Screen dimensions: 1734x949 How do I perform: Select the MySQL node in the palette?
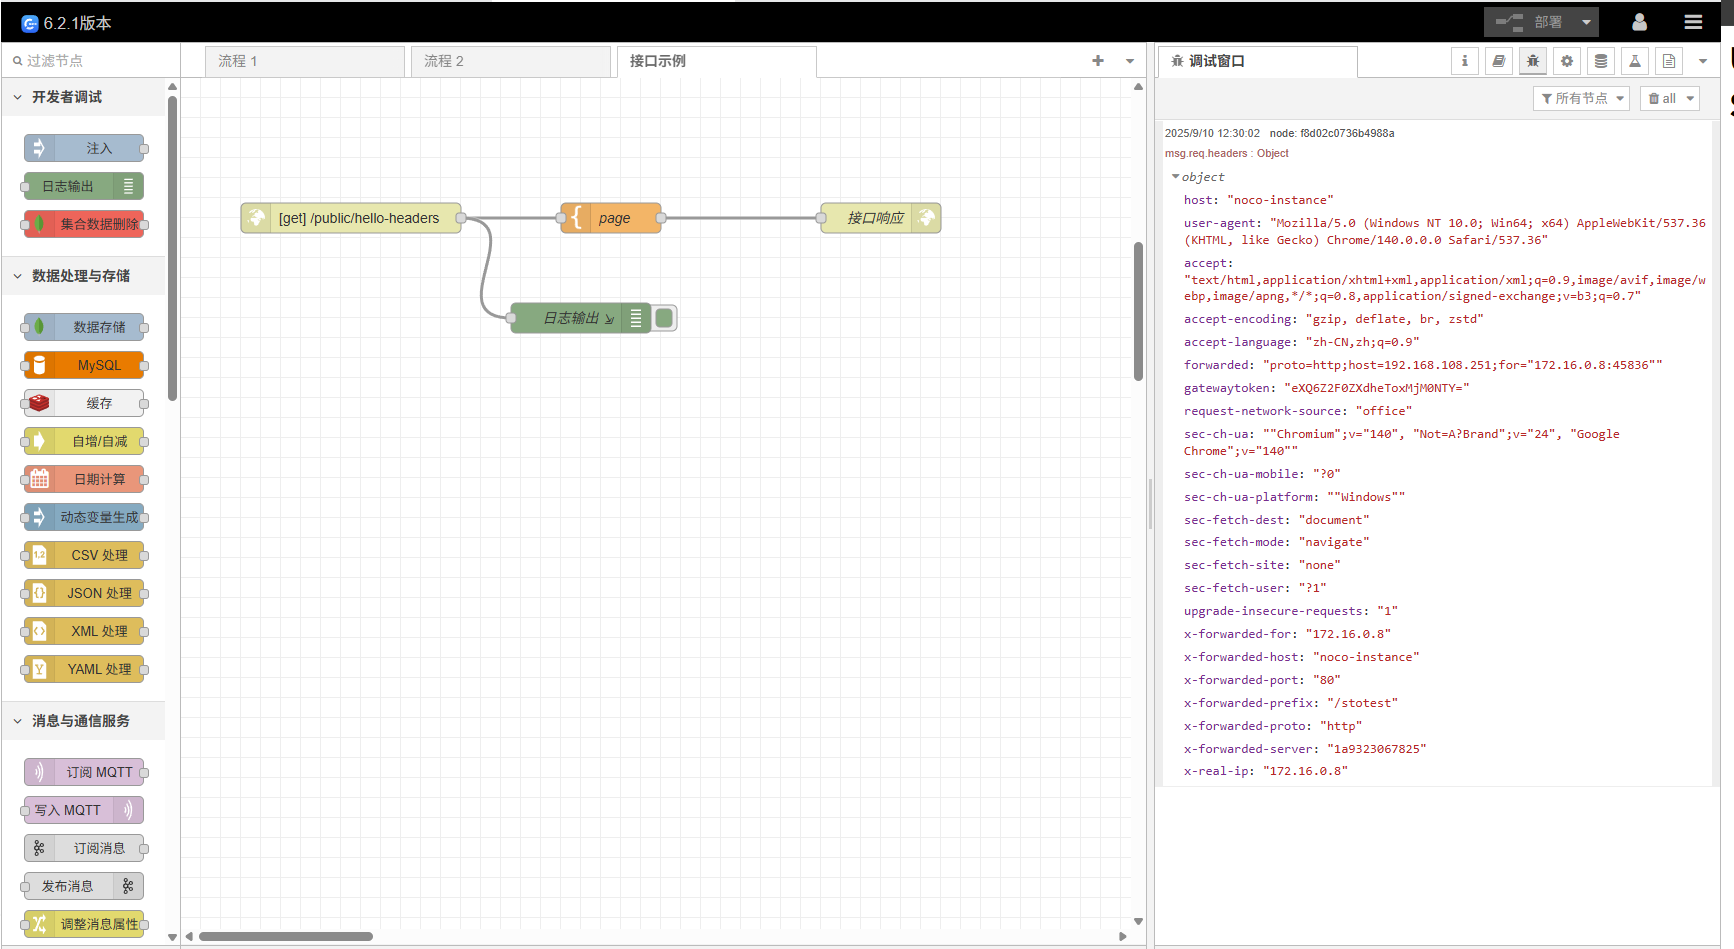point(83,365)
